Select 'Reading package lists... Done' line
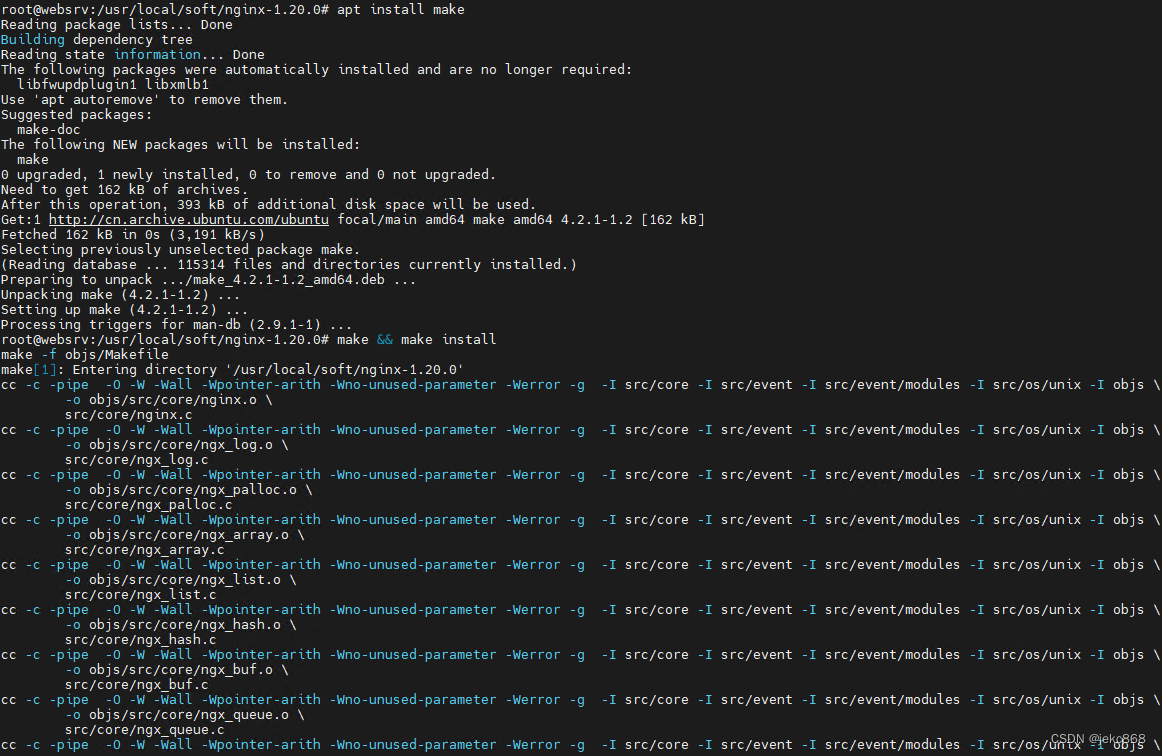The image size is (1162, 756). [117, 24]
